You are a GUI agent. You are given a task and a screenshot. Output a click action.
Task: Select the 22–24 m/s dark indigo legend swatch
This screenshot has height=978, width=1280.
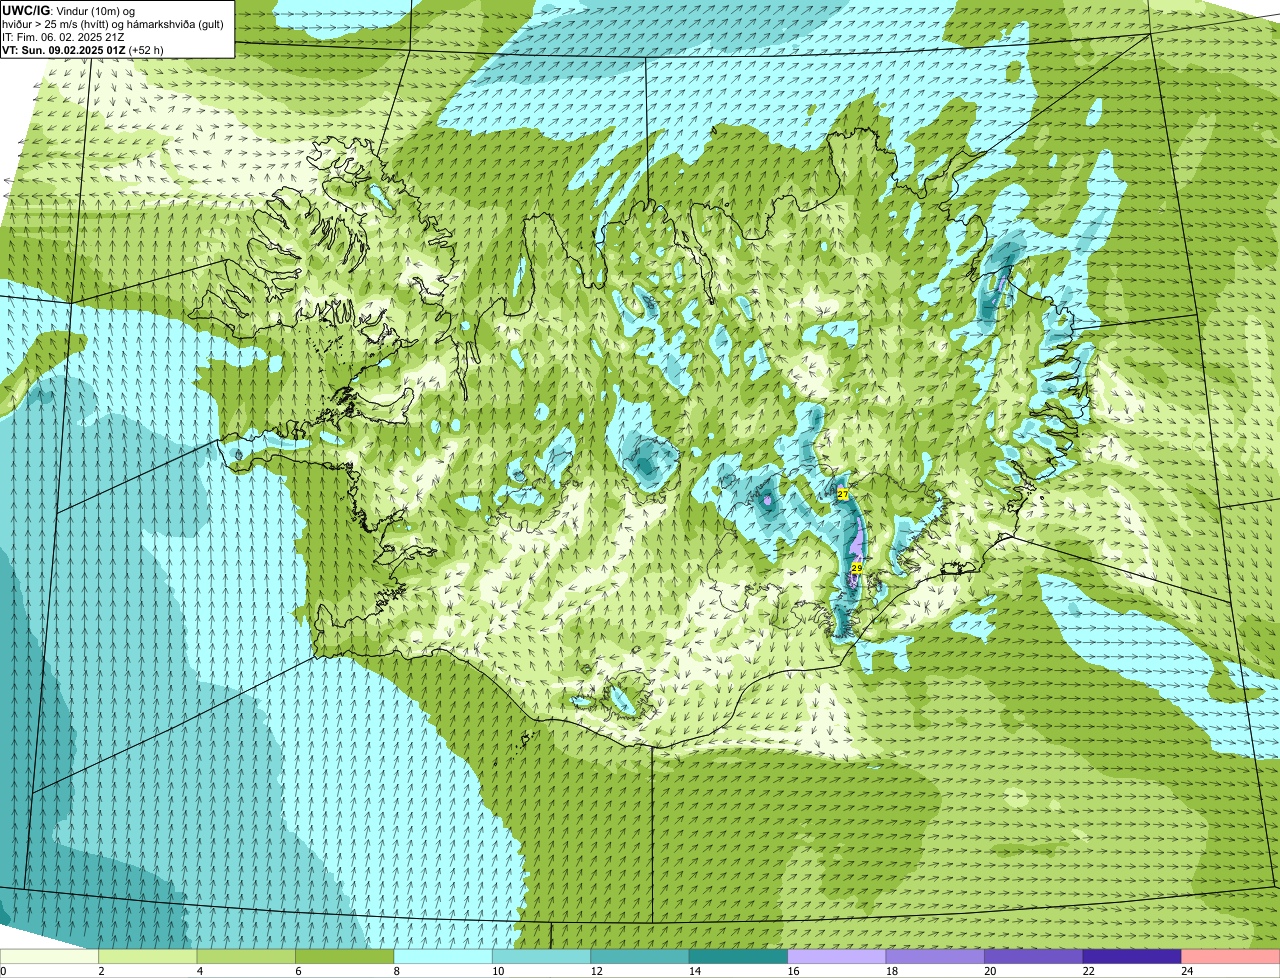coord(1132,957)
